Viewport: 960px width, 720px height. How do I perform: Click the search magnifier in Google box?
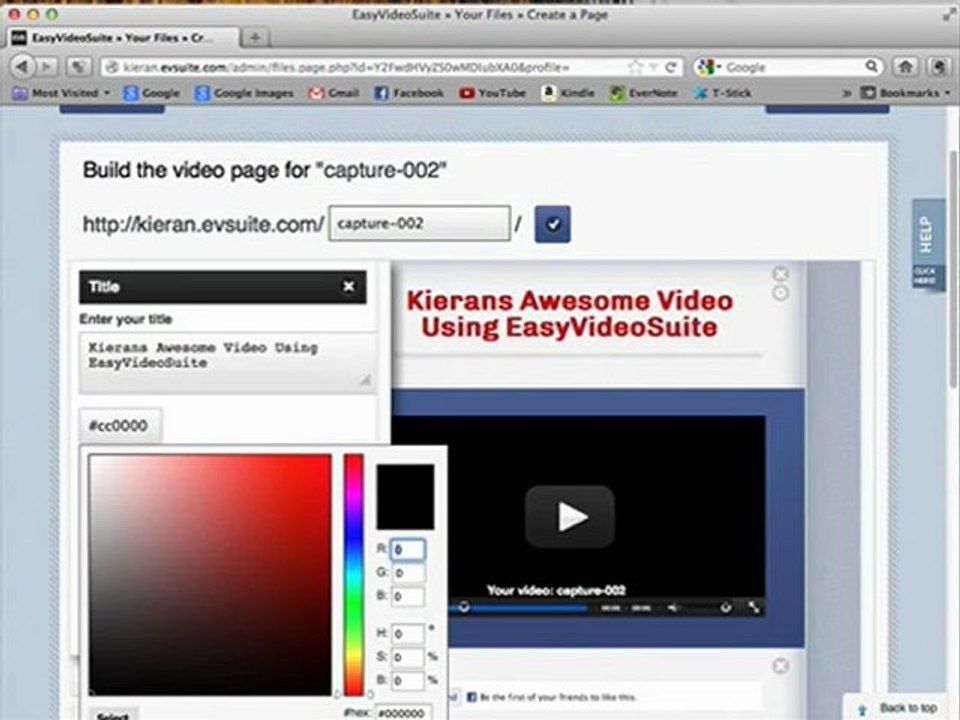point(871,66)
